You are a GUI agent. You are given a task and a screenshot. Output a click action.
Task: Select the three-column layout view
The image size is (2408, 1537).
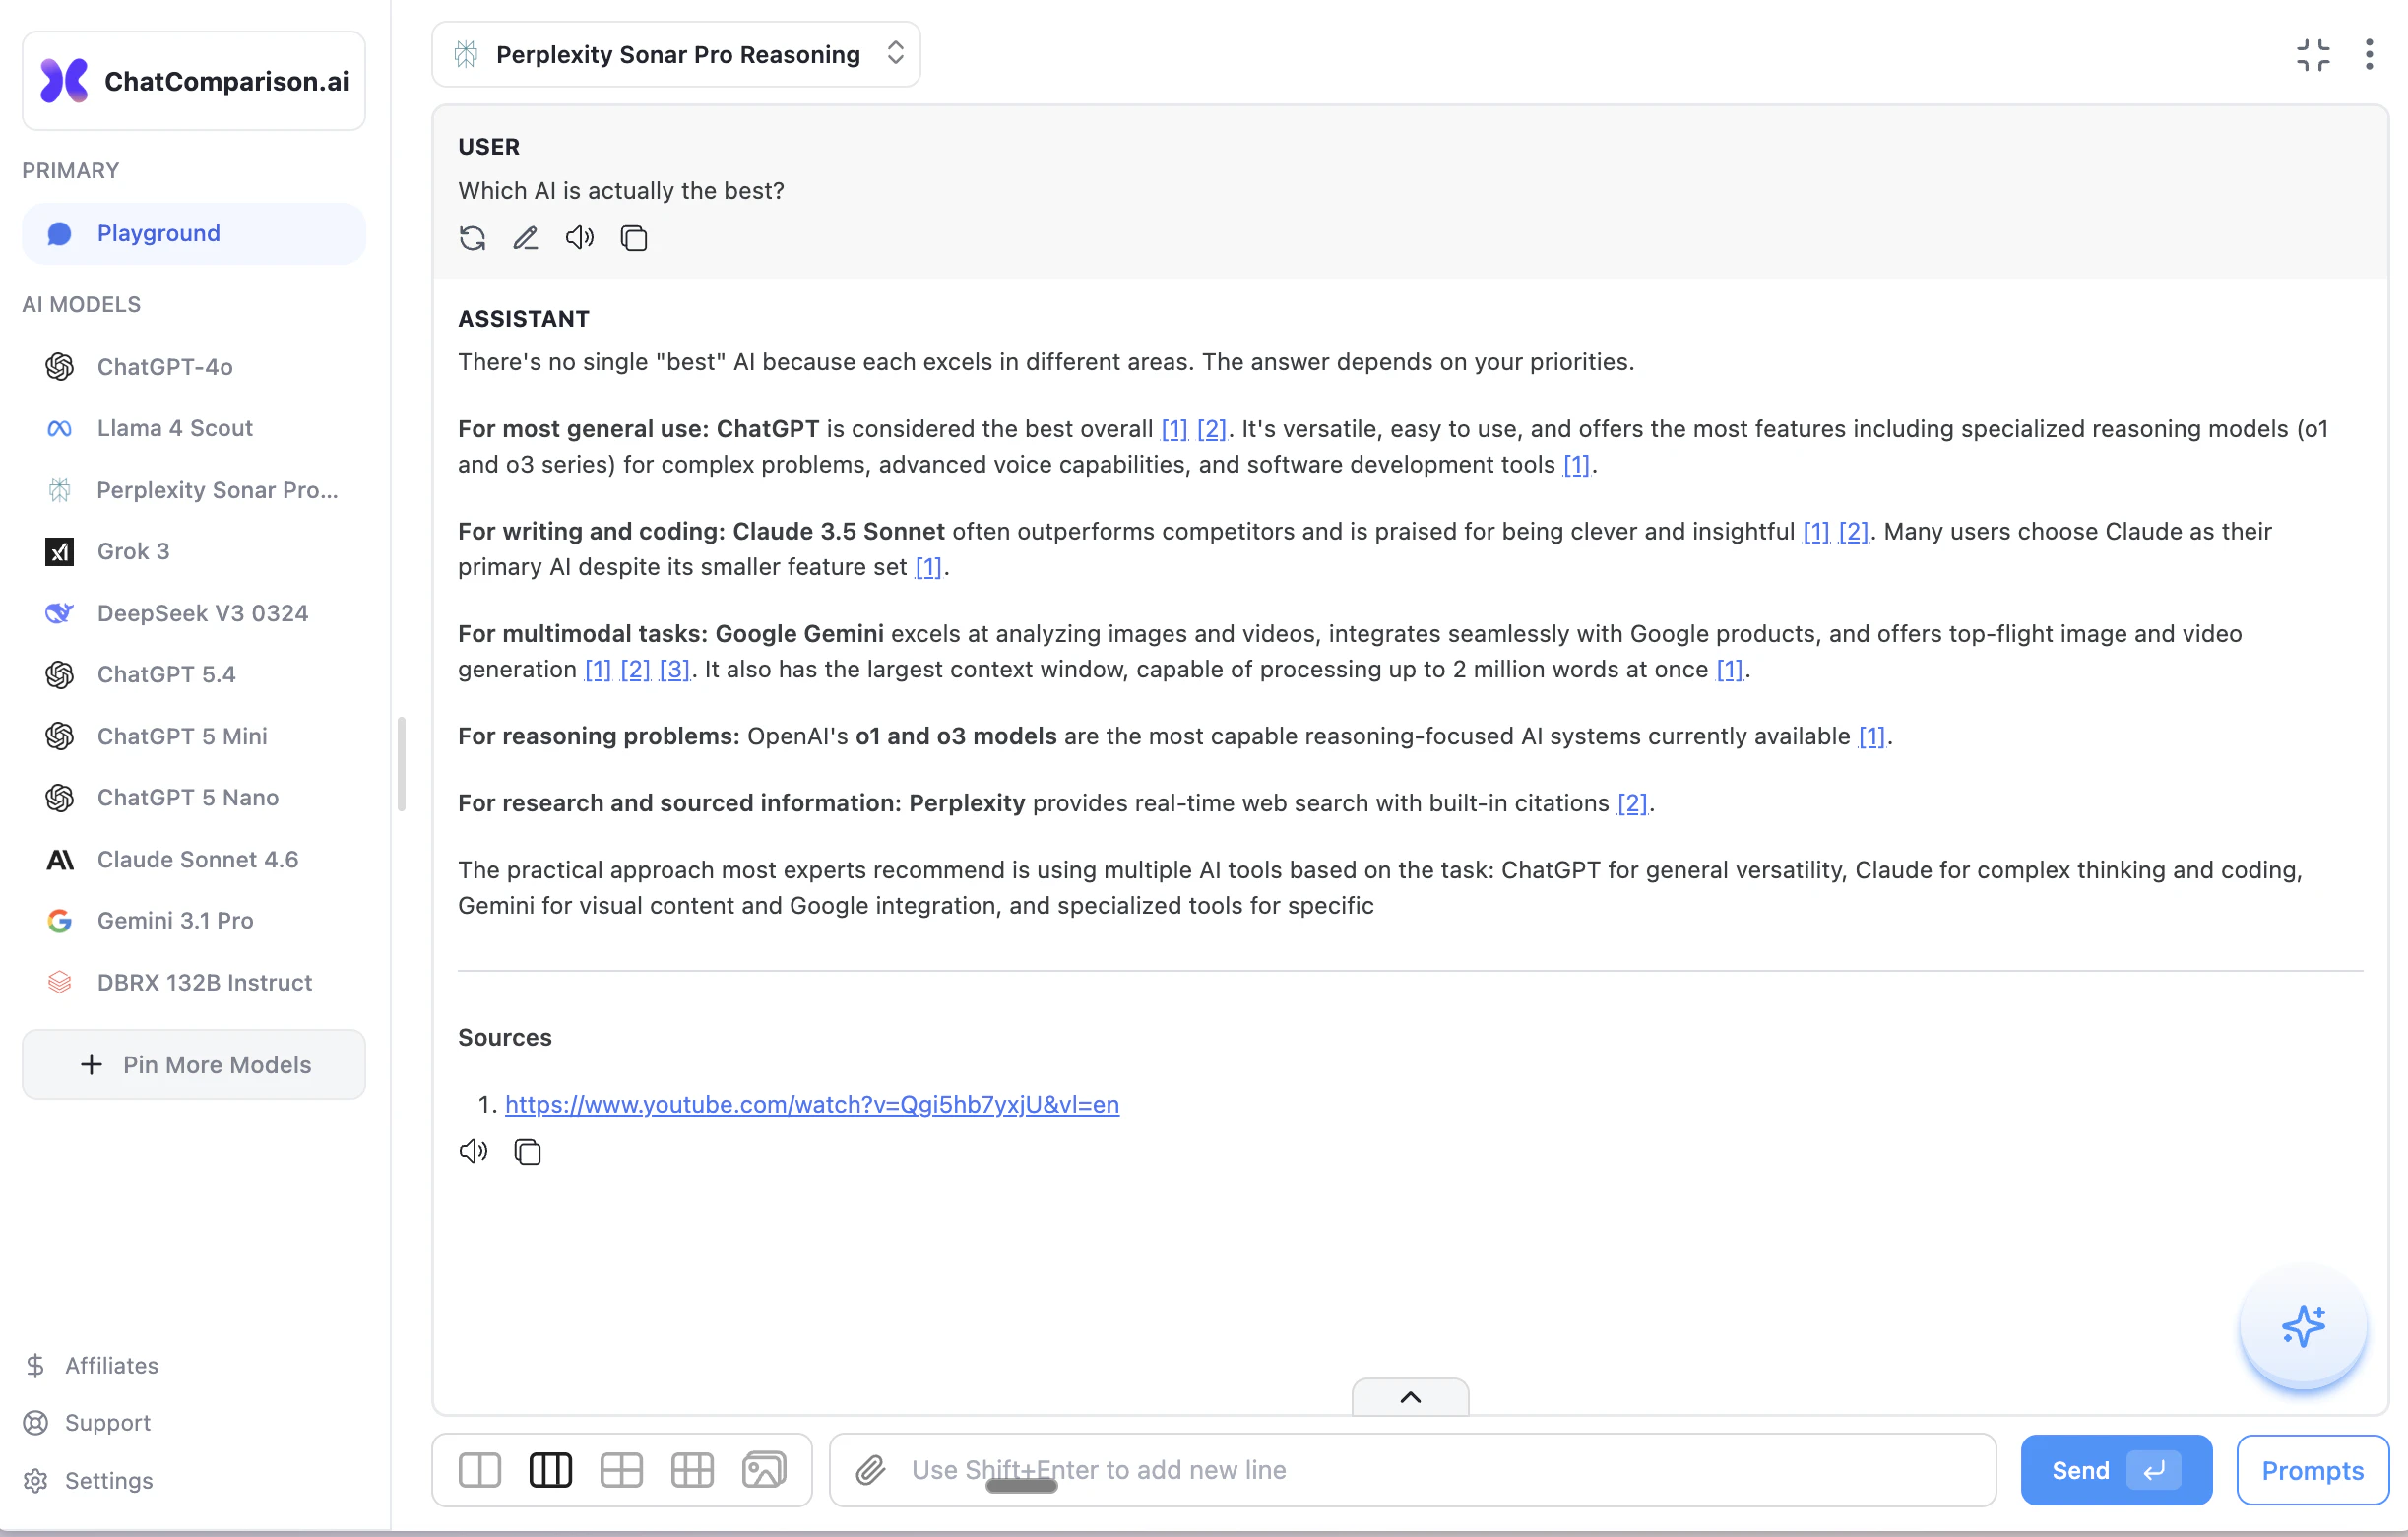point(550,1470)
